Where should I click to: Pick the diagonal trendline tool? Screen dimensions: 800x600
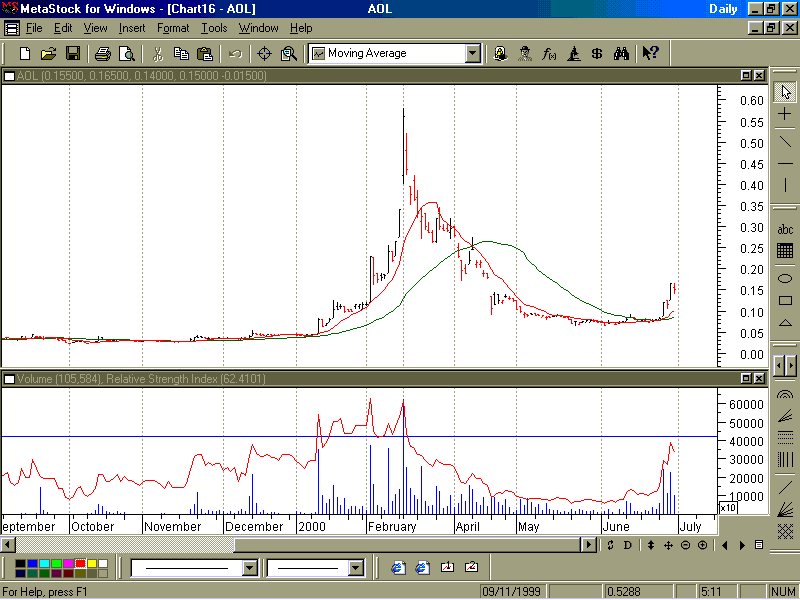point(785,141)
